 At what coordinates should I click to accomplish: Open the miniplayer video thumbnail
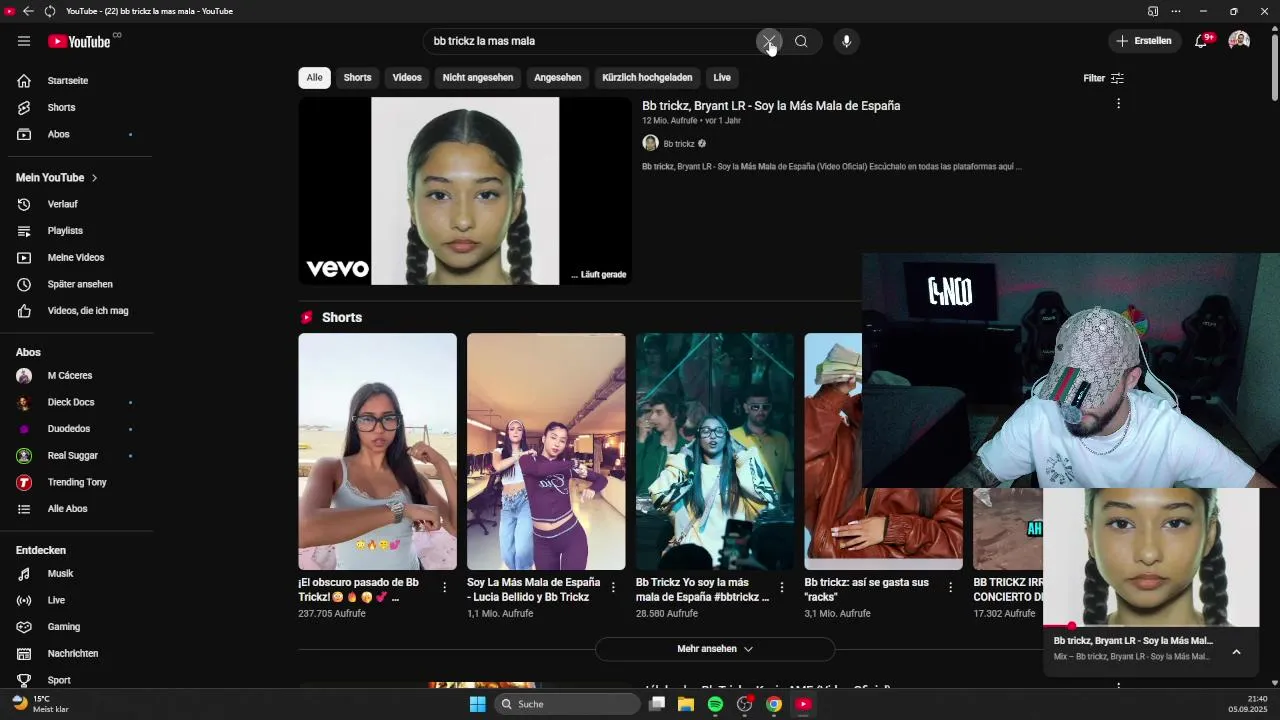[1151, 557]
